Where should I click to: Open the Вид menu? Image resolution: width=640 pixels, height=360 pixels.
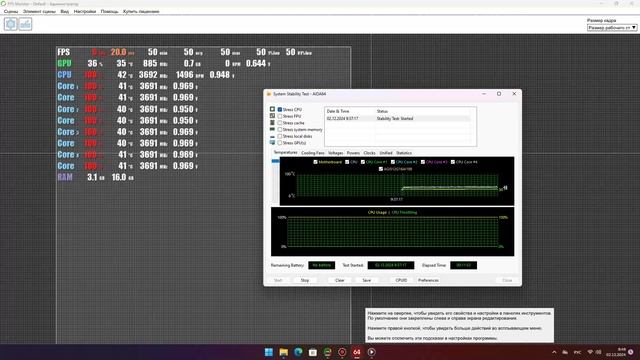pyautogui.click(x=64, y=11)
